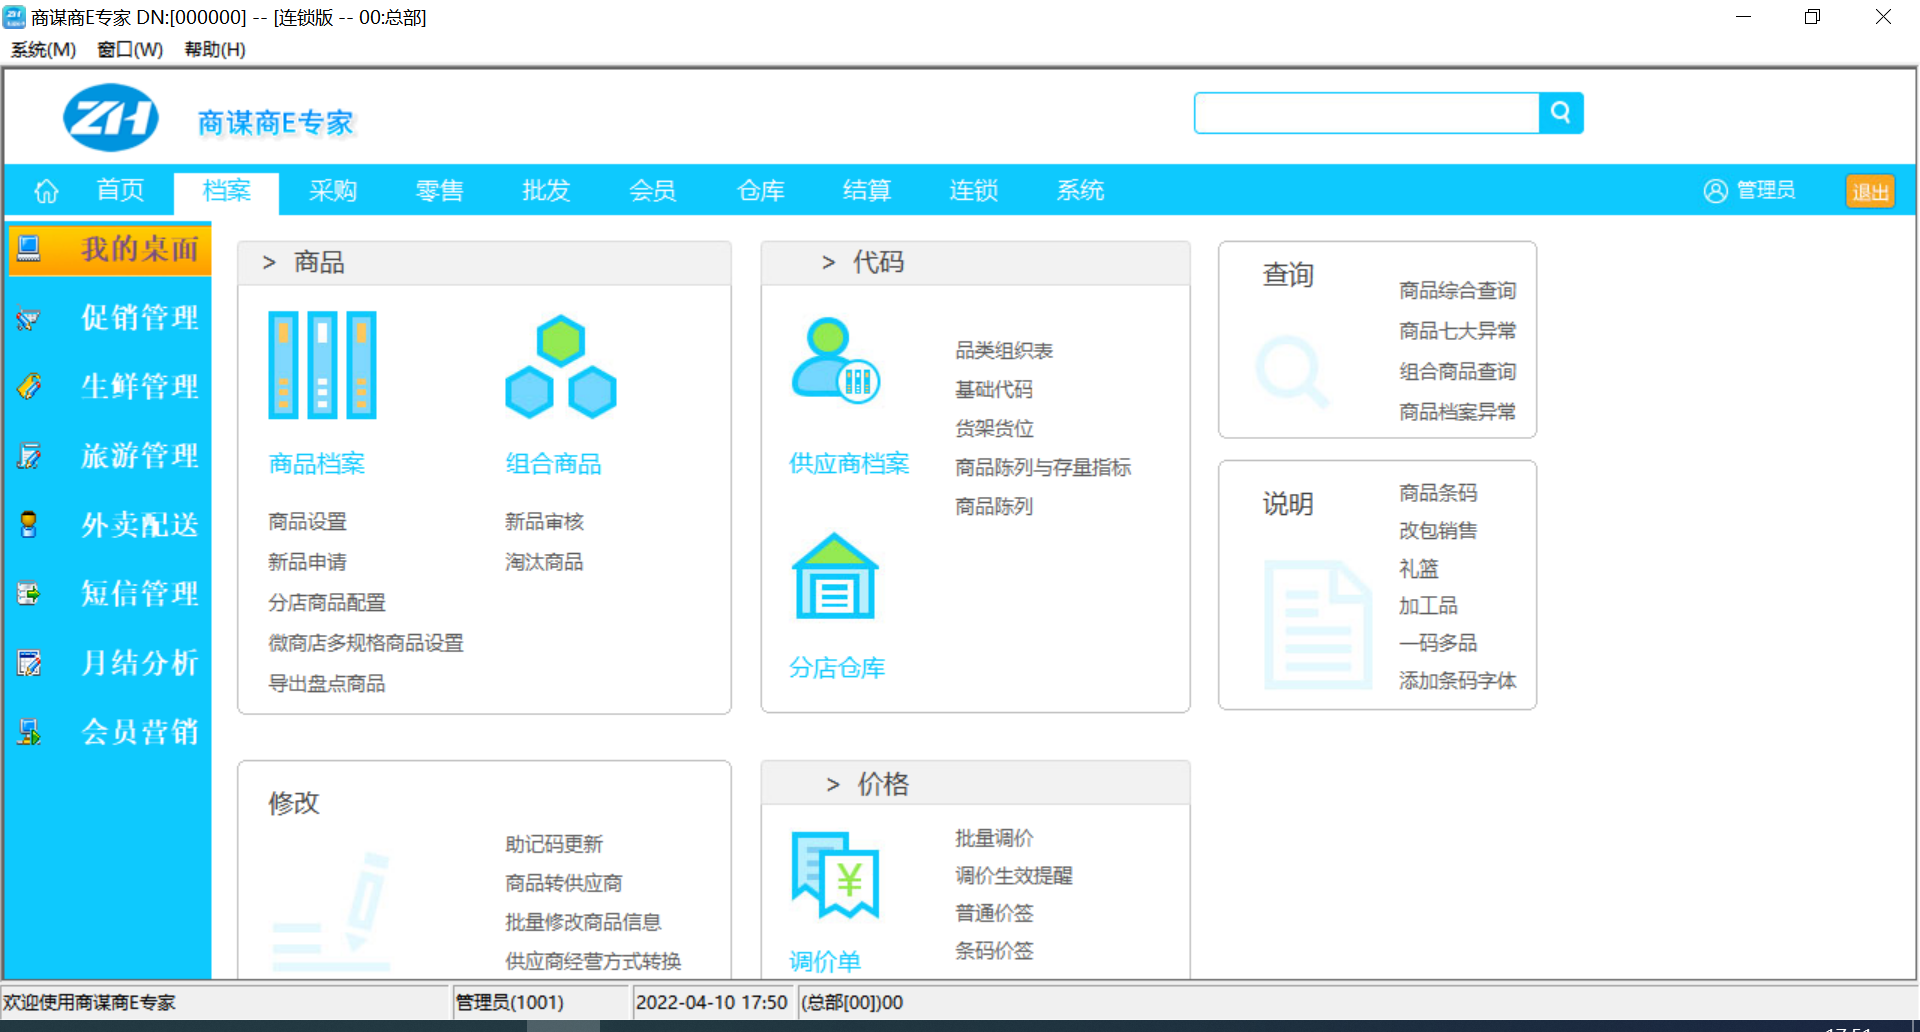
Task: Open the 调价单 yen price icon
Action: pos(836,875)
